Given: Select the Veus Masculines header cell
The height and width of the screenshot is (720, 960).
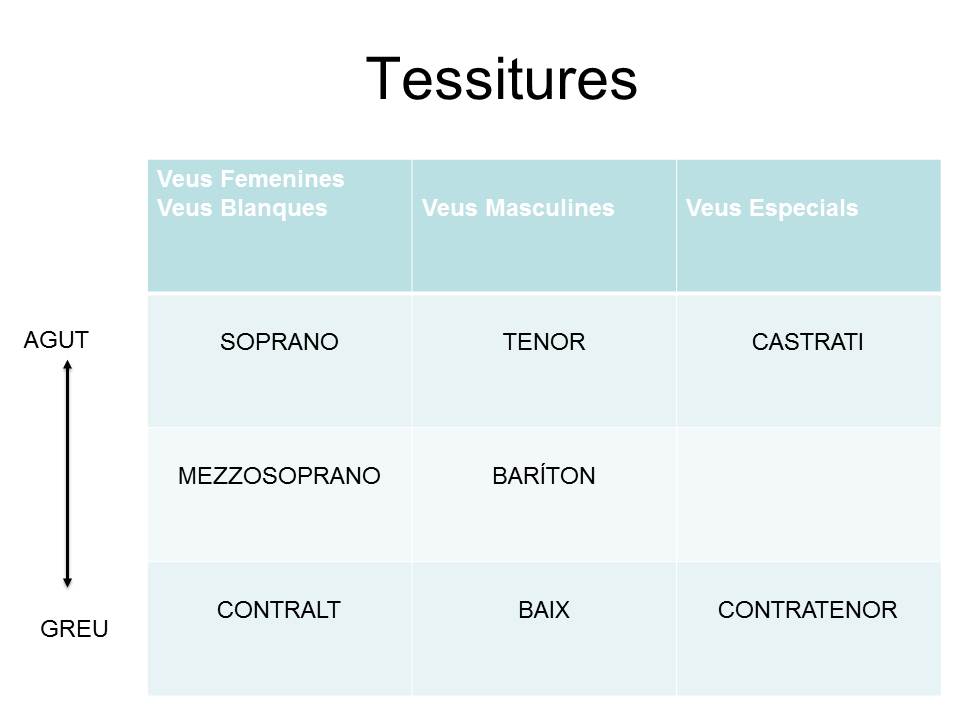Looking at the screenshot, I should (544, 225).
